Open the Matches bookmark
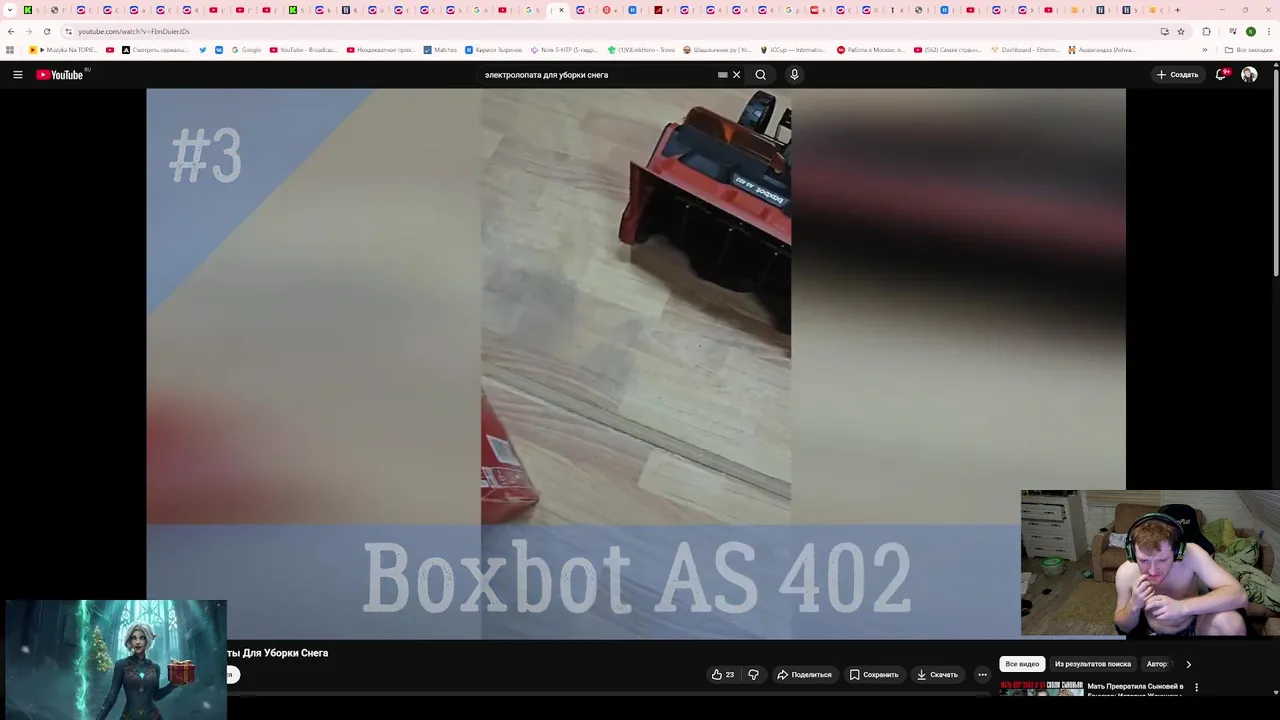This screenshot has height=720, width=1280. 440,49
